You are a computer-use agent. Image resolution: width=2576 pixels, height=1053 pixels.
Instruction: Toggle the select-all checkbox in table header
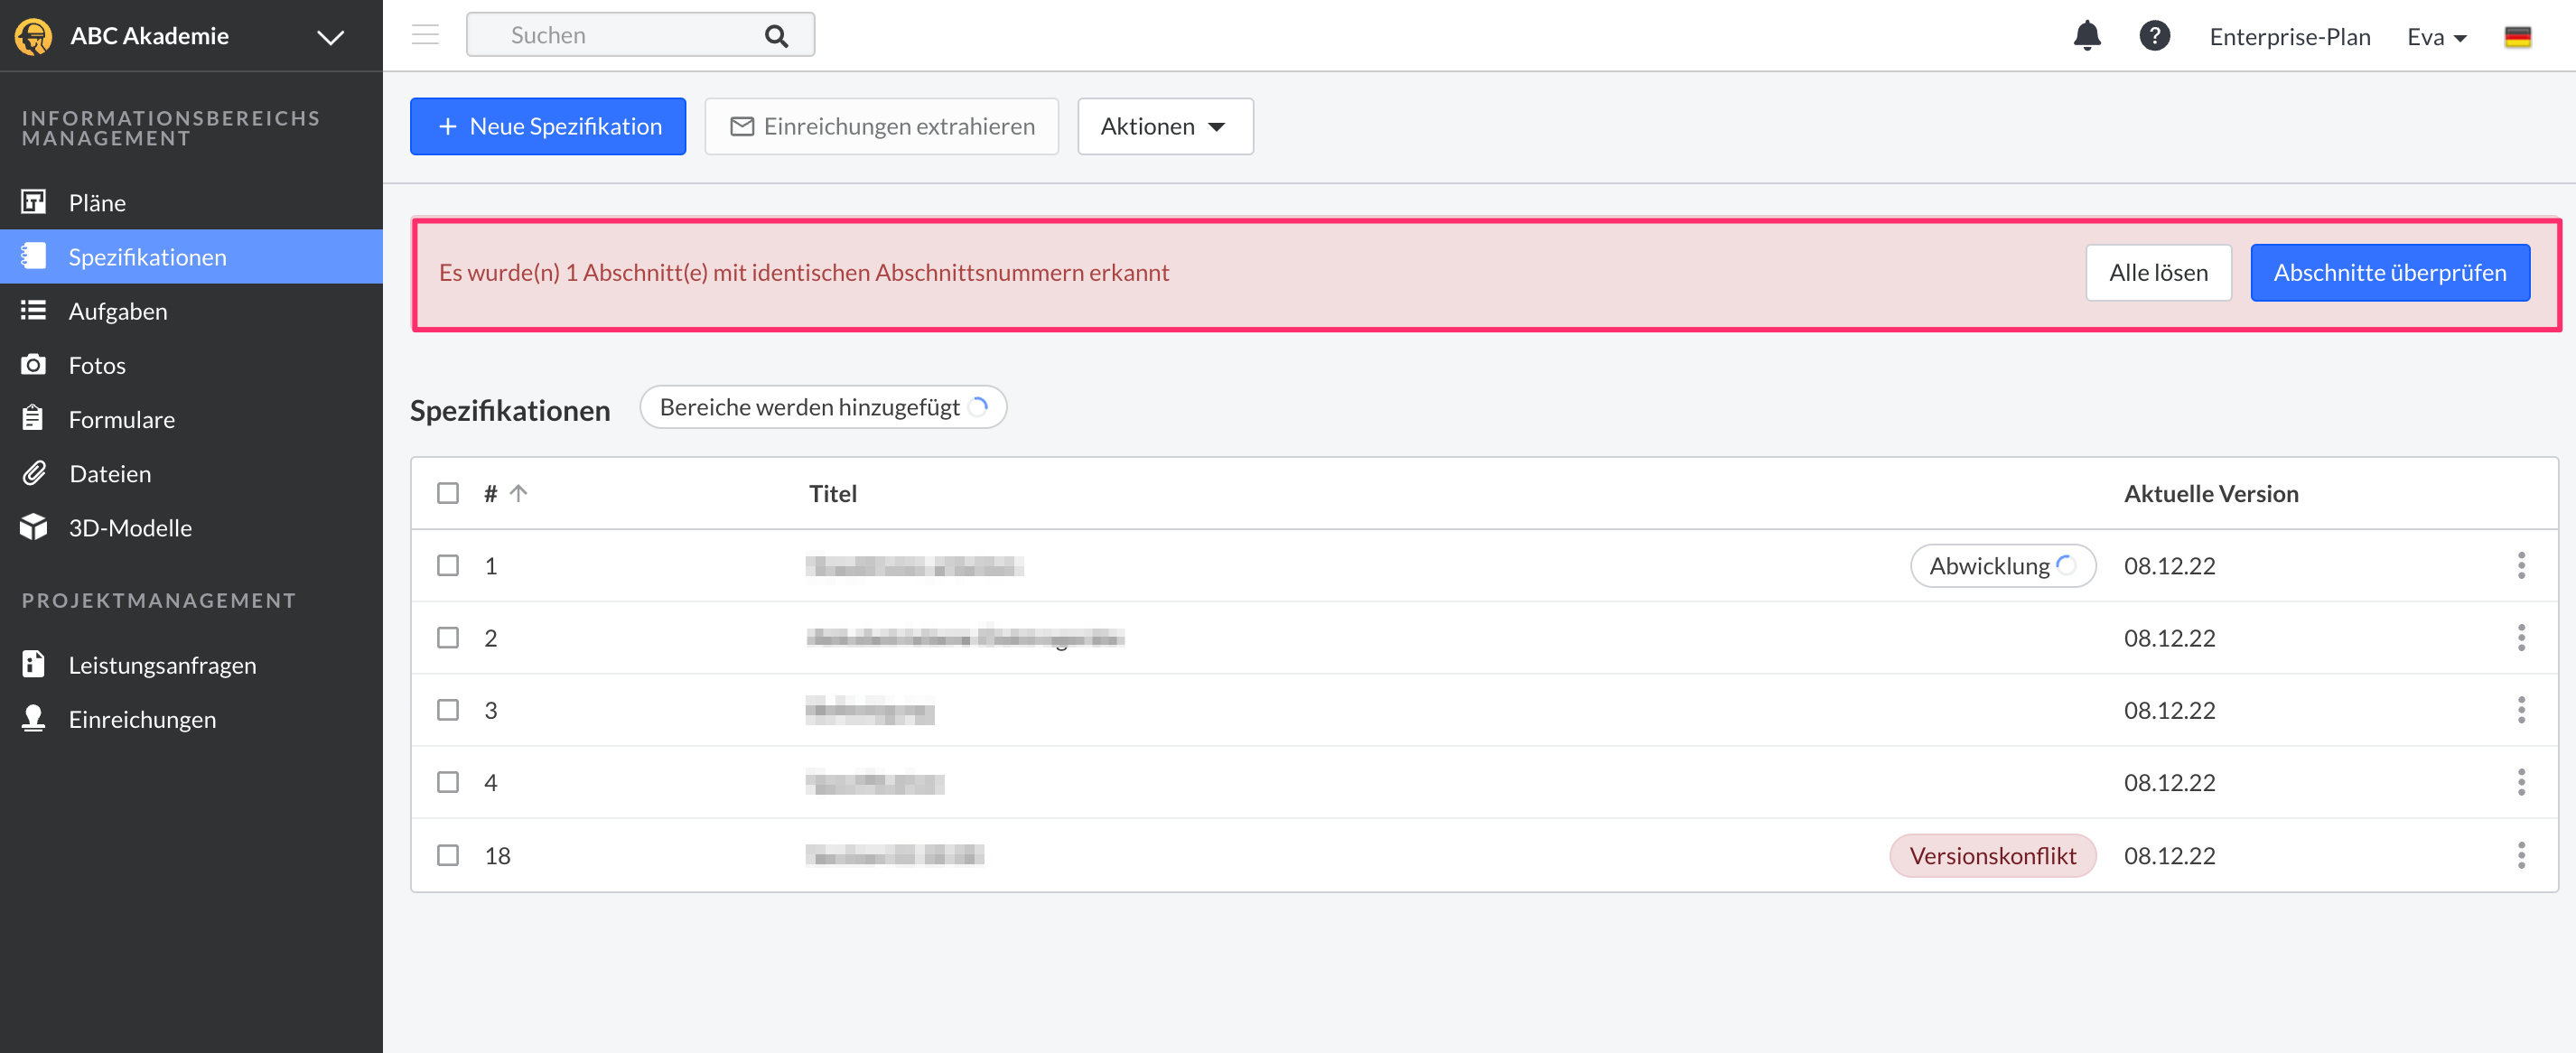(448, 493)
